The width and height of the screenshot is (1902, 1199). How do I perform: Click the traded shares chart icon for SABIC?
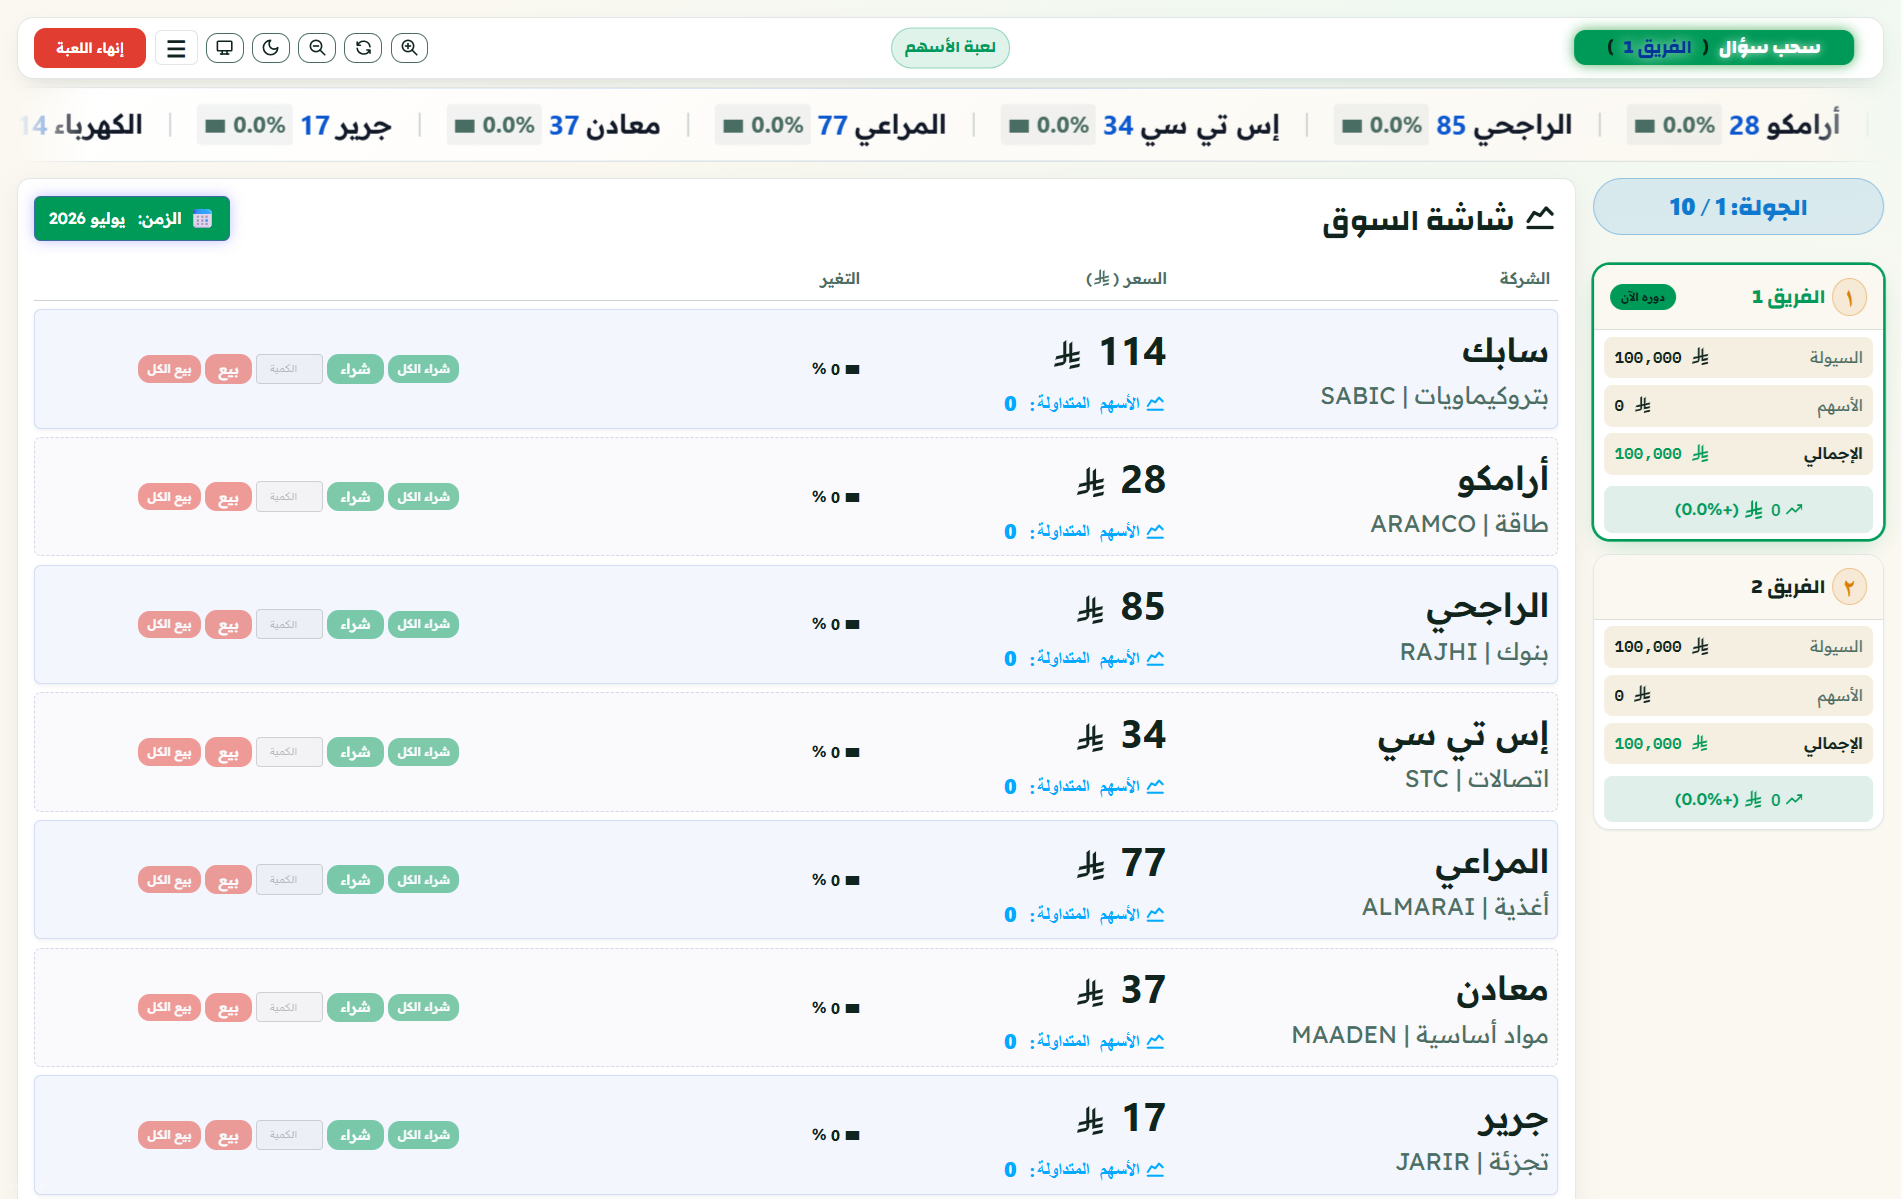(x=1156, y=404)
